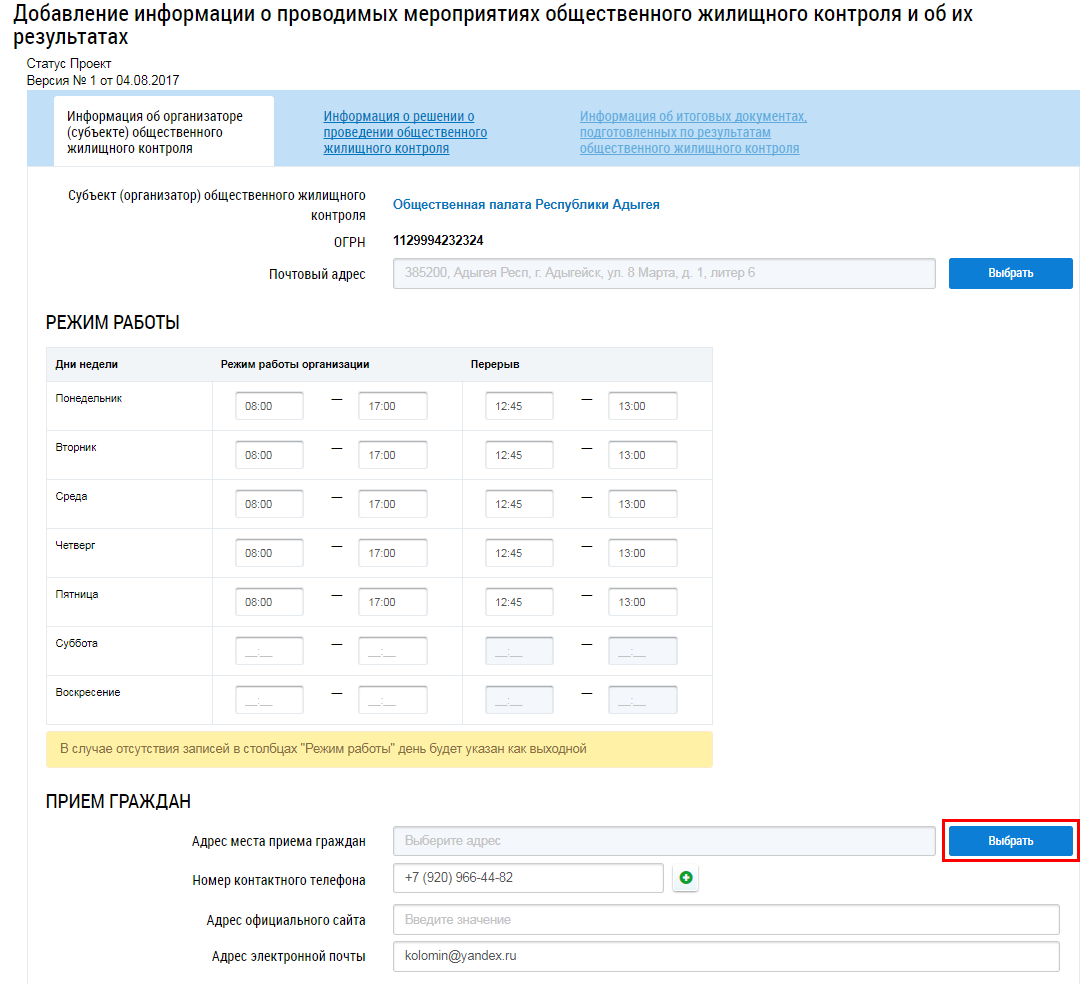Click Friday work end time field
This screenshot has width=1086, height=984.
(392, 602)
